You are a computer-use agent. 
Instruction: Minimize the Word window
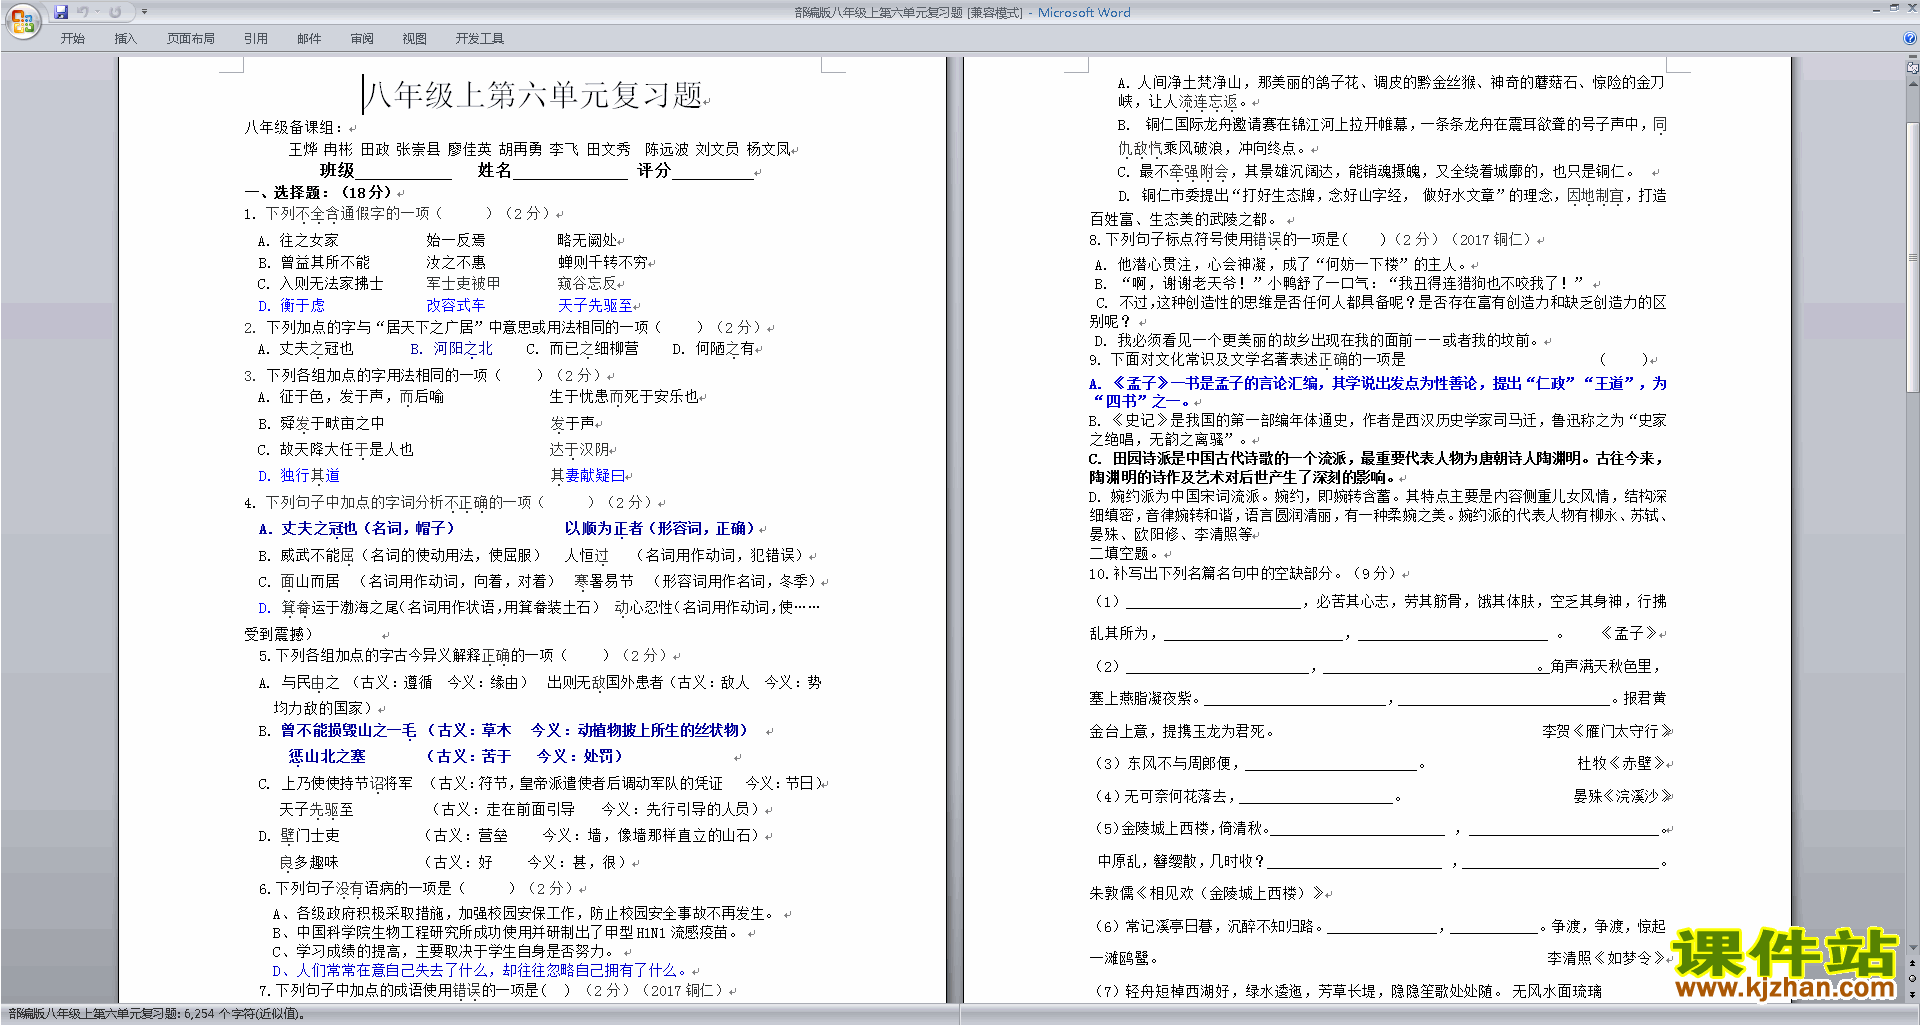pyautogui.click(x=1876, y=9)
